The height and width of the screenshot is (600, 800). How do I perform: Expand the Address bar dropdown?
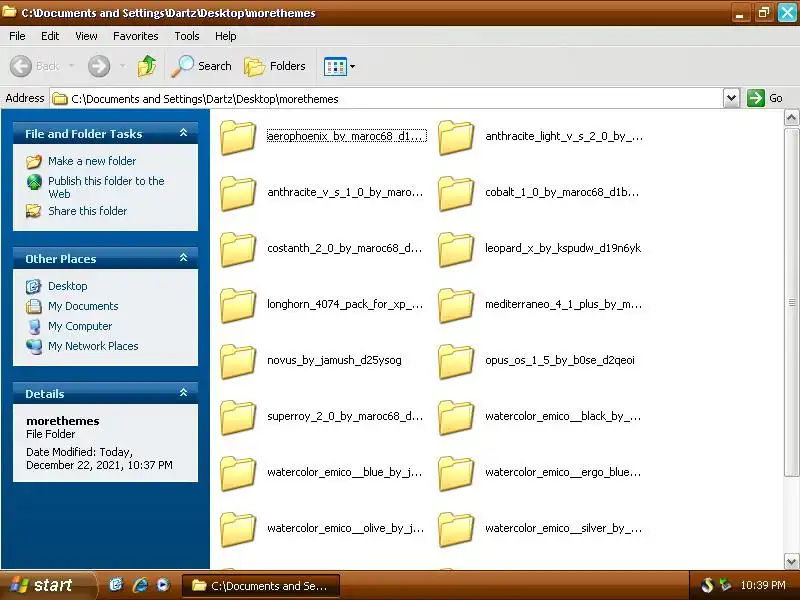click(731, 98)
